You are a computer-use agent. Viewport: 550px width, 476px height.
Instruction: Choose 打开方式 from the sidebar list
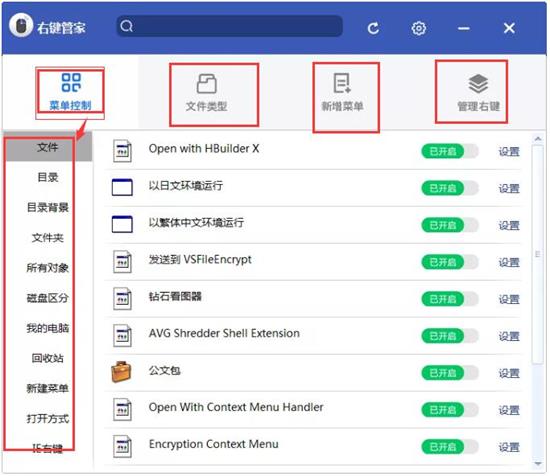click(x=48, y=418)
